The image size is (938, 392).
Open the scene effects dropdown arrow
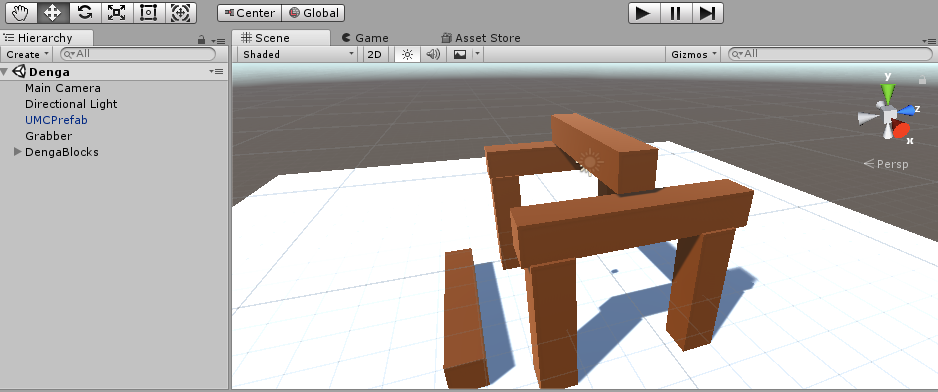pyautogui.click(x=477, y=54)
